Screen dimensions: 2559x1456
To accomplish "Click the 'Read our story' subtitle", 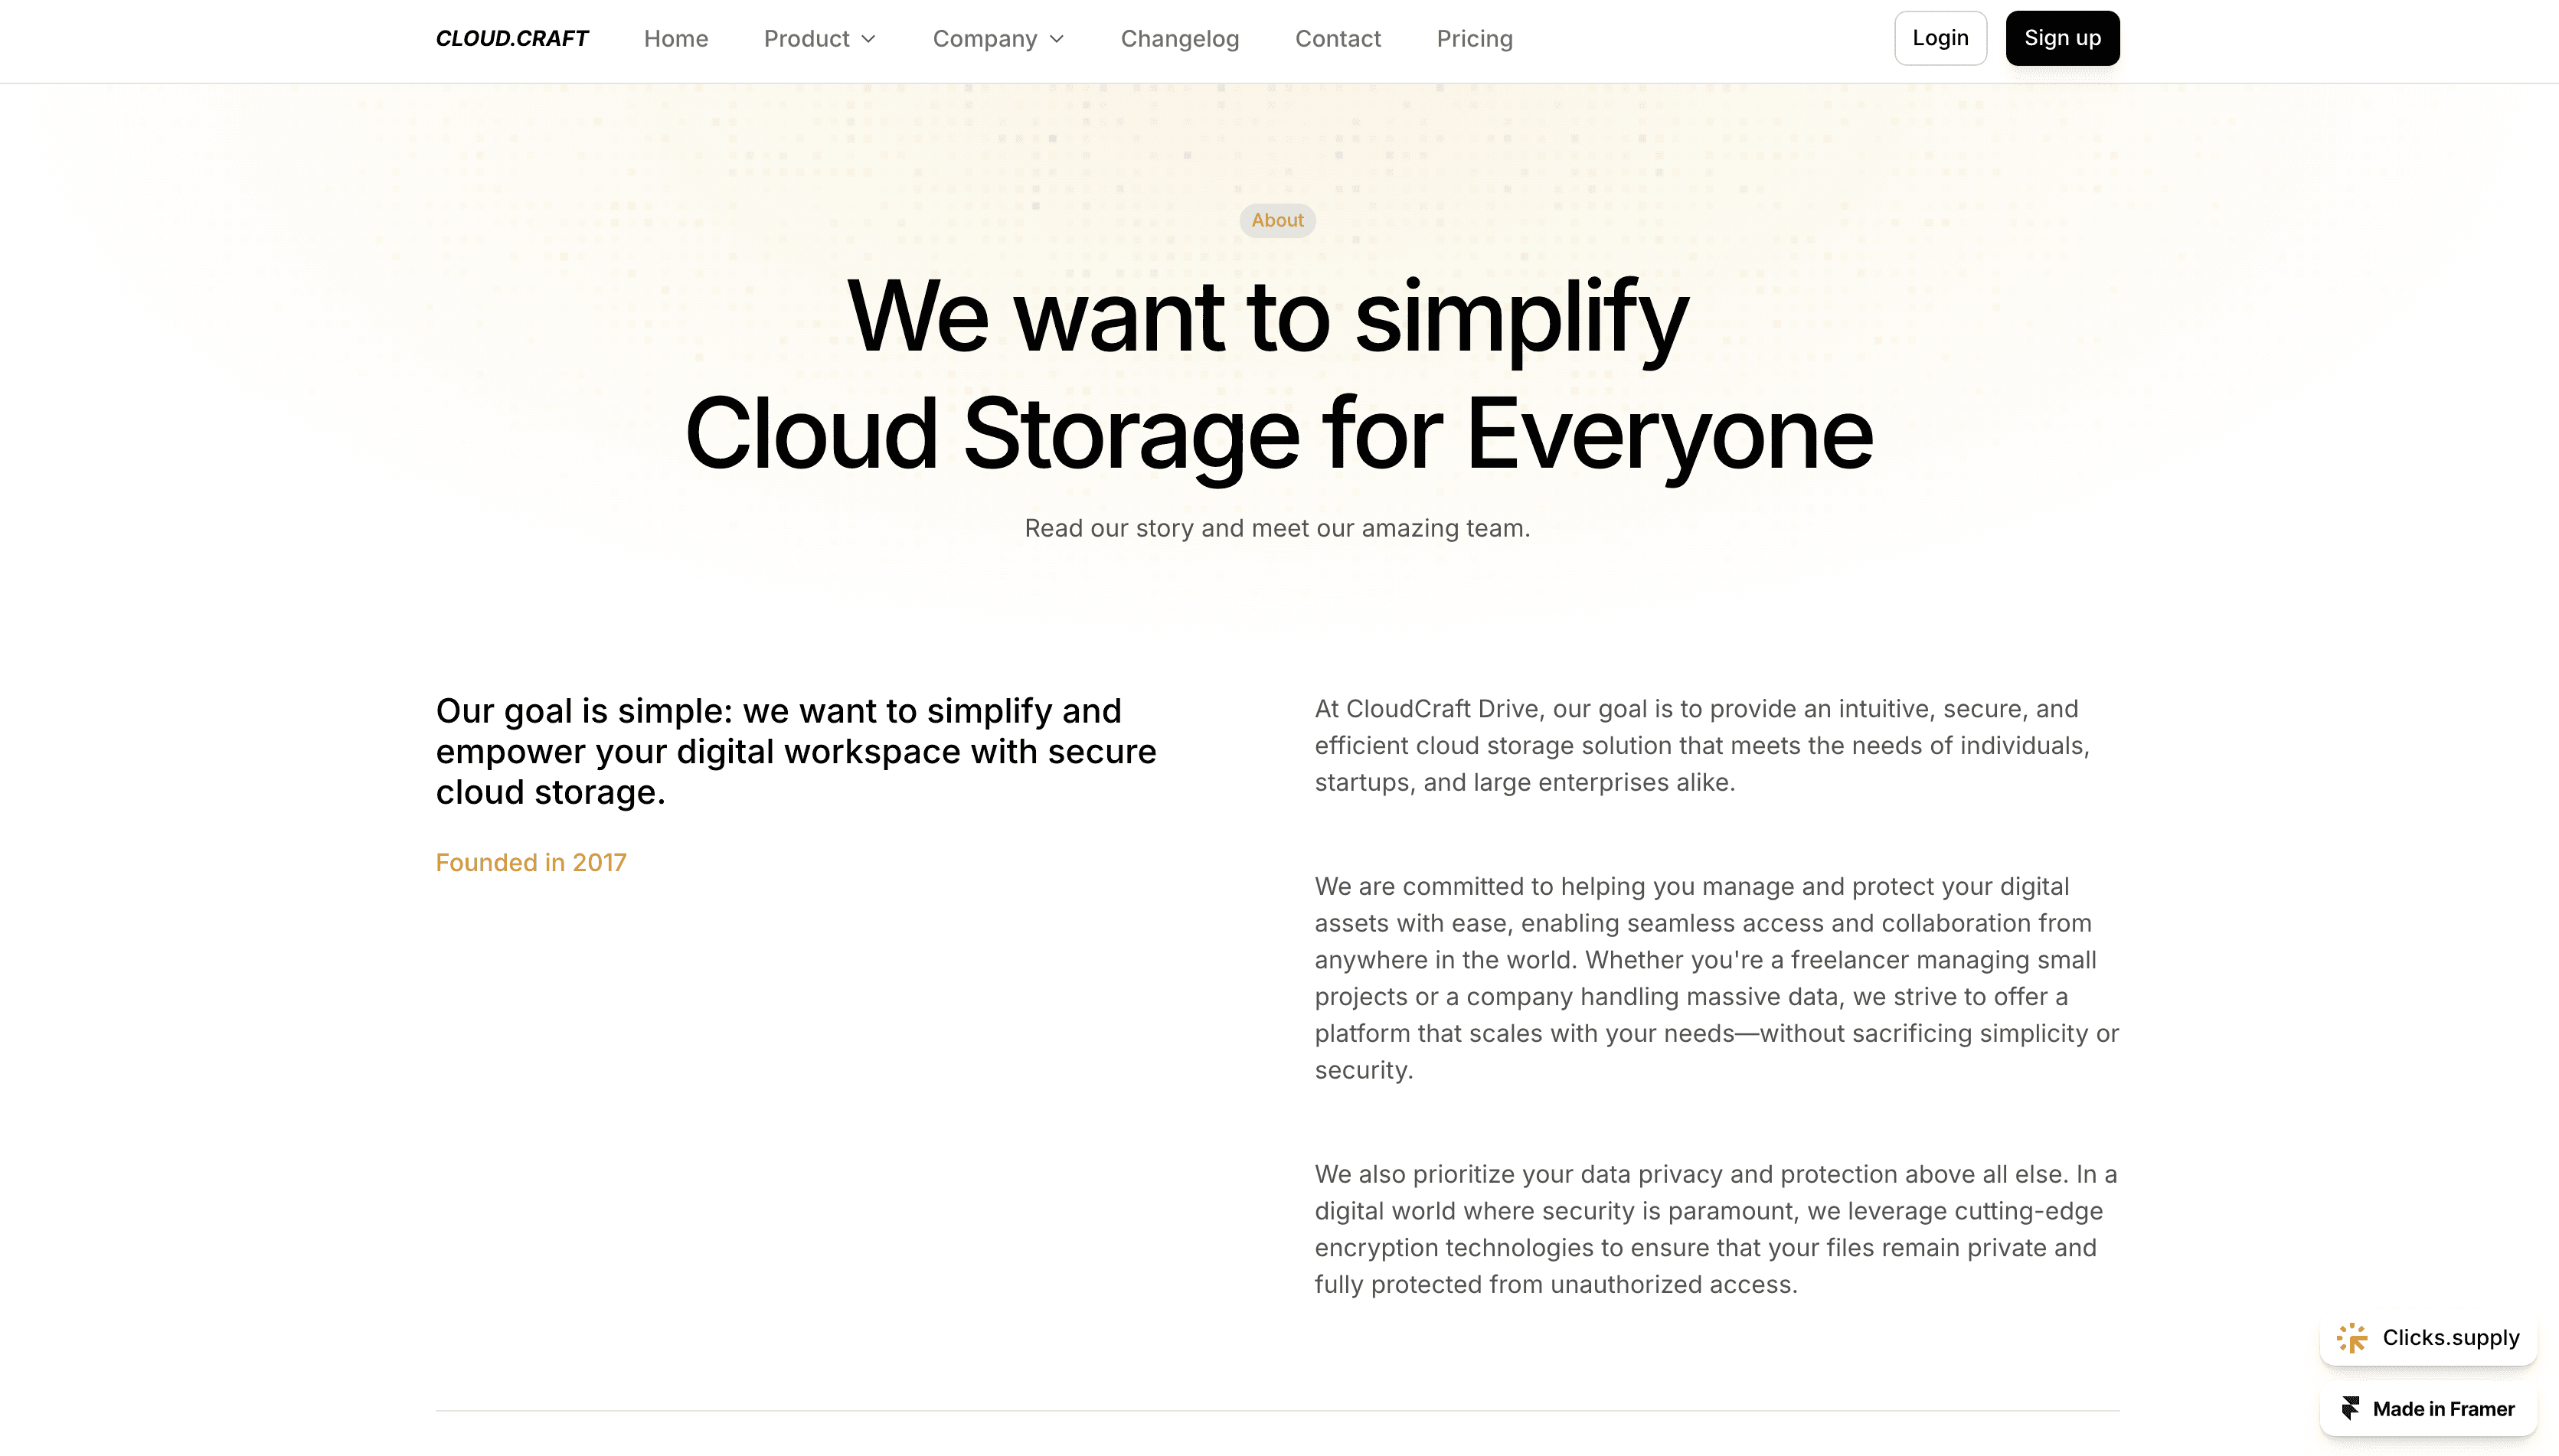I will click(1277, 528).
